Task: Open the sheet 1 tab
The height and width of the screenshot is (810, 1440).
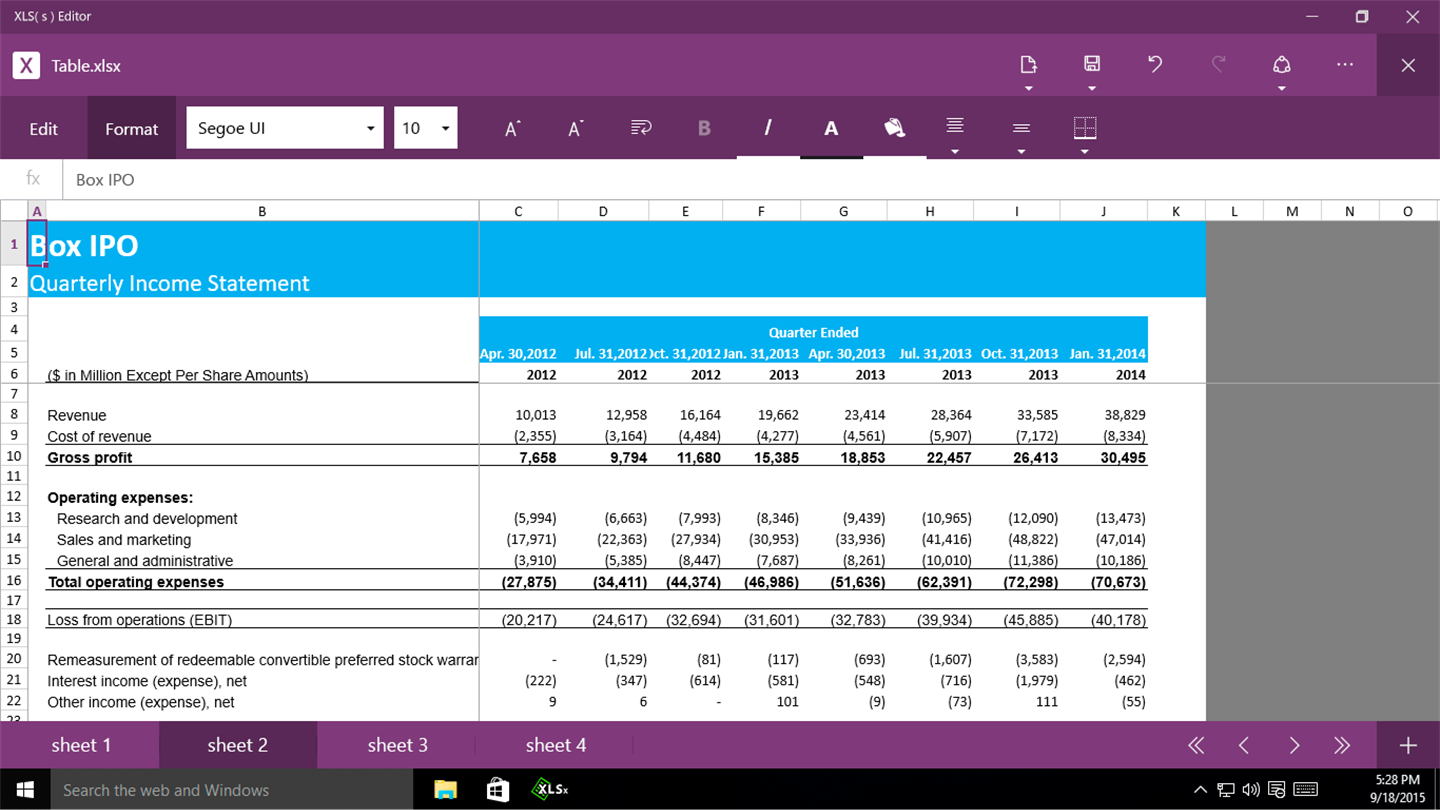Action: [x=81, y=745]
